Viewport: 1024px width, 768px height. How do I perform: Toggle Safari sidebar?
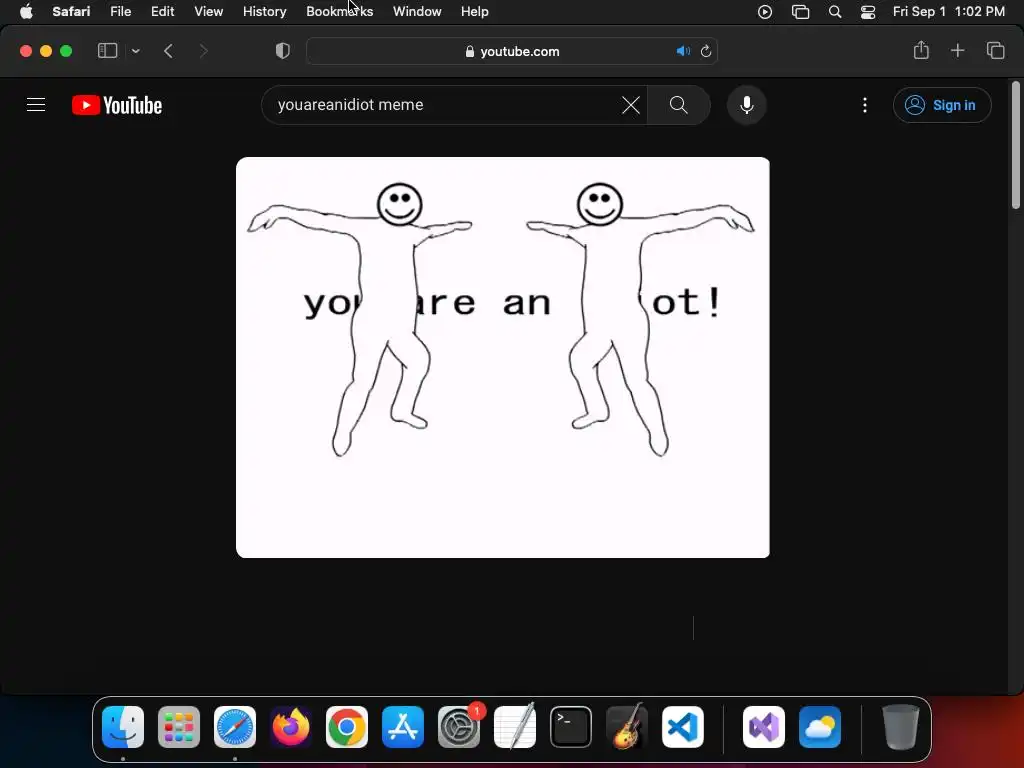(x=107, y=51)
